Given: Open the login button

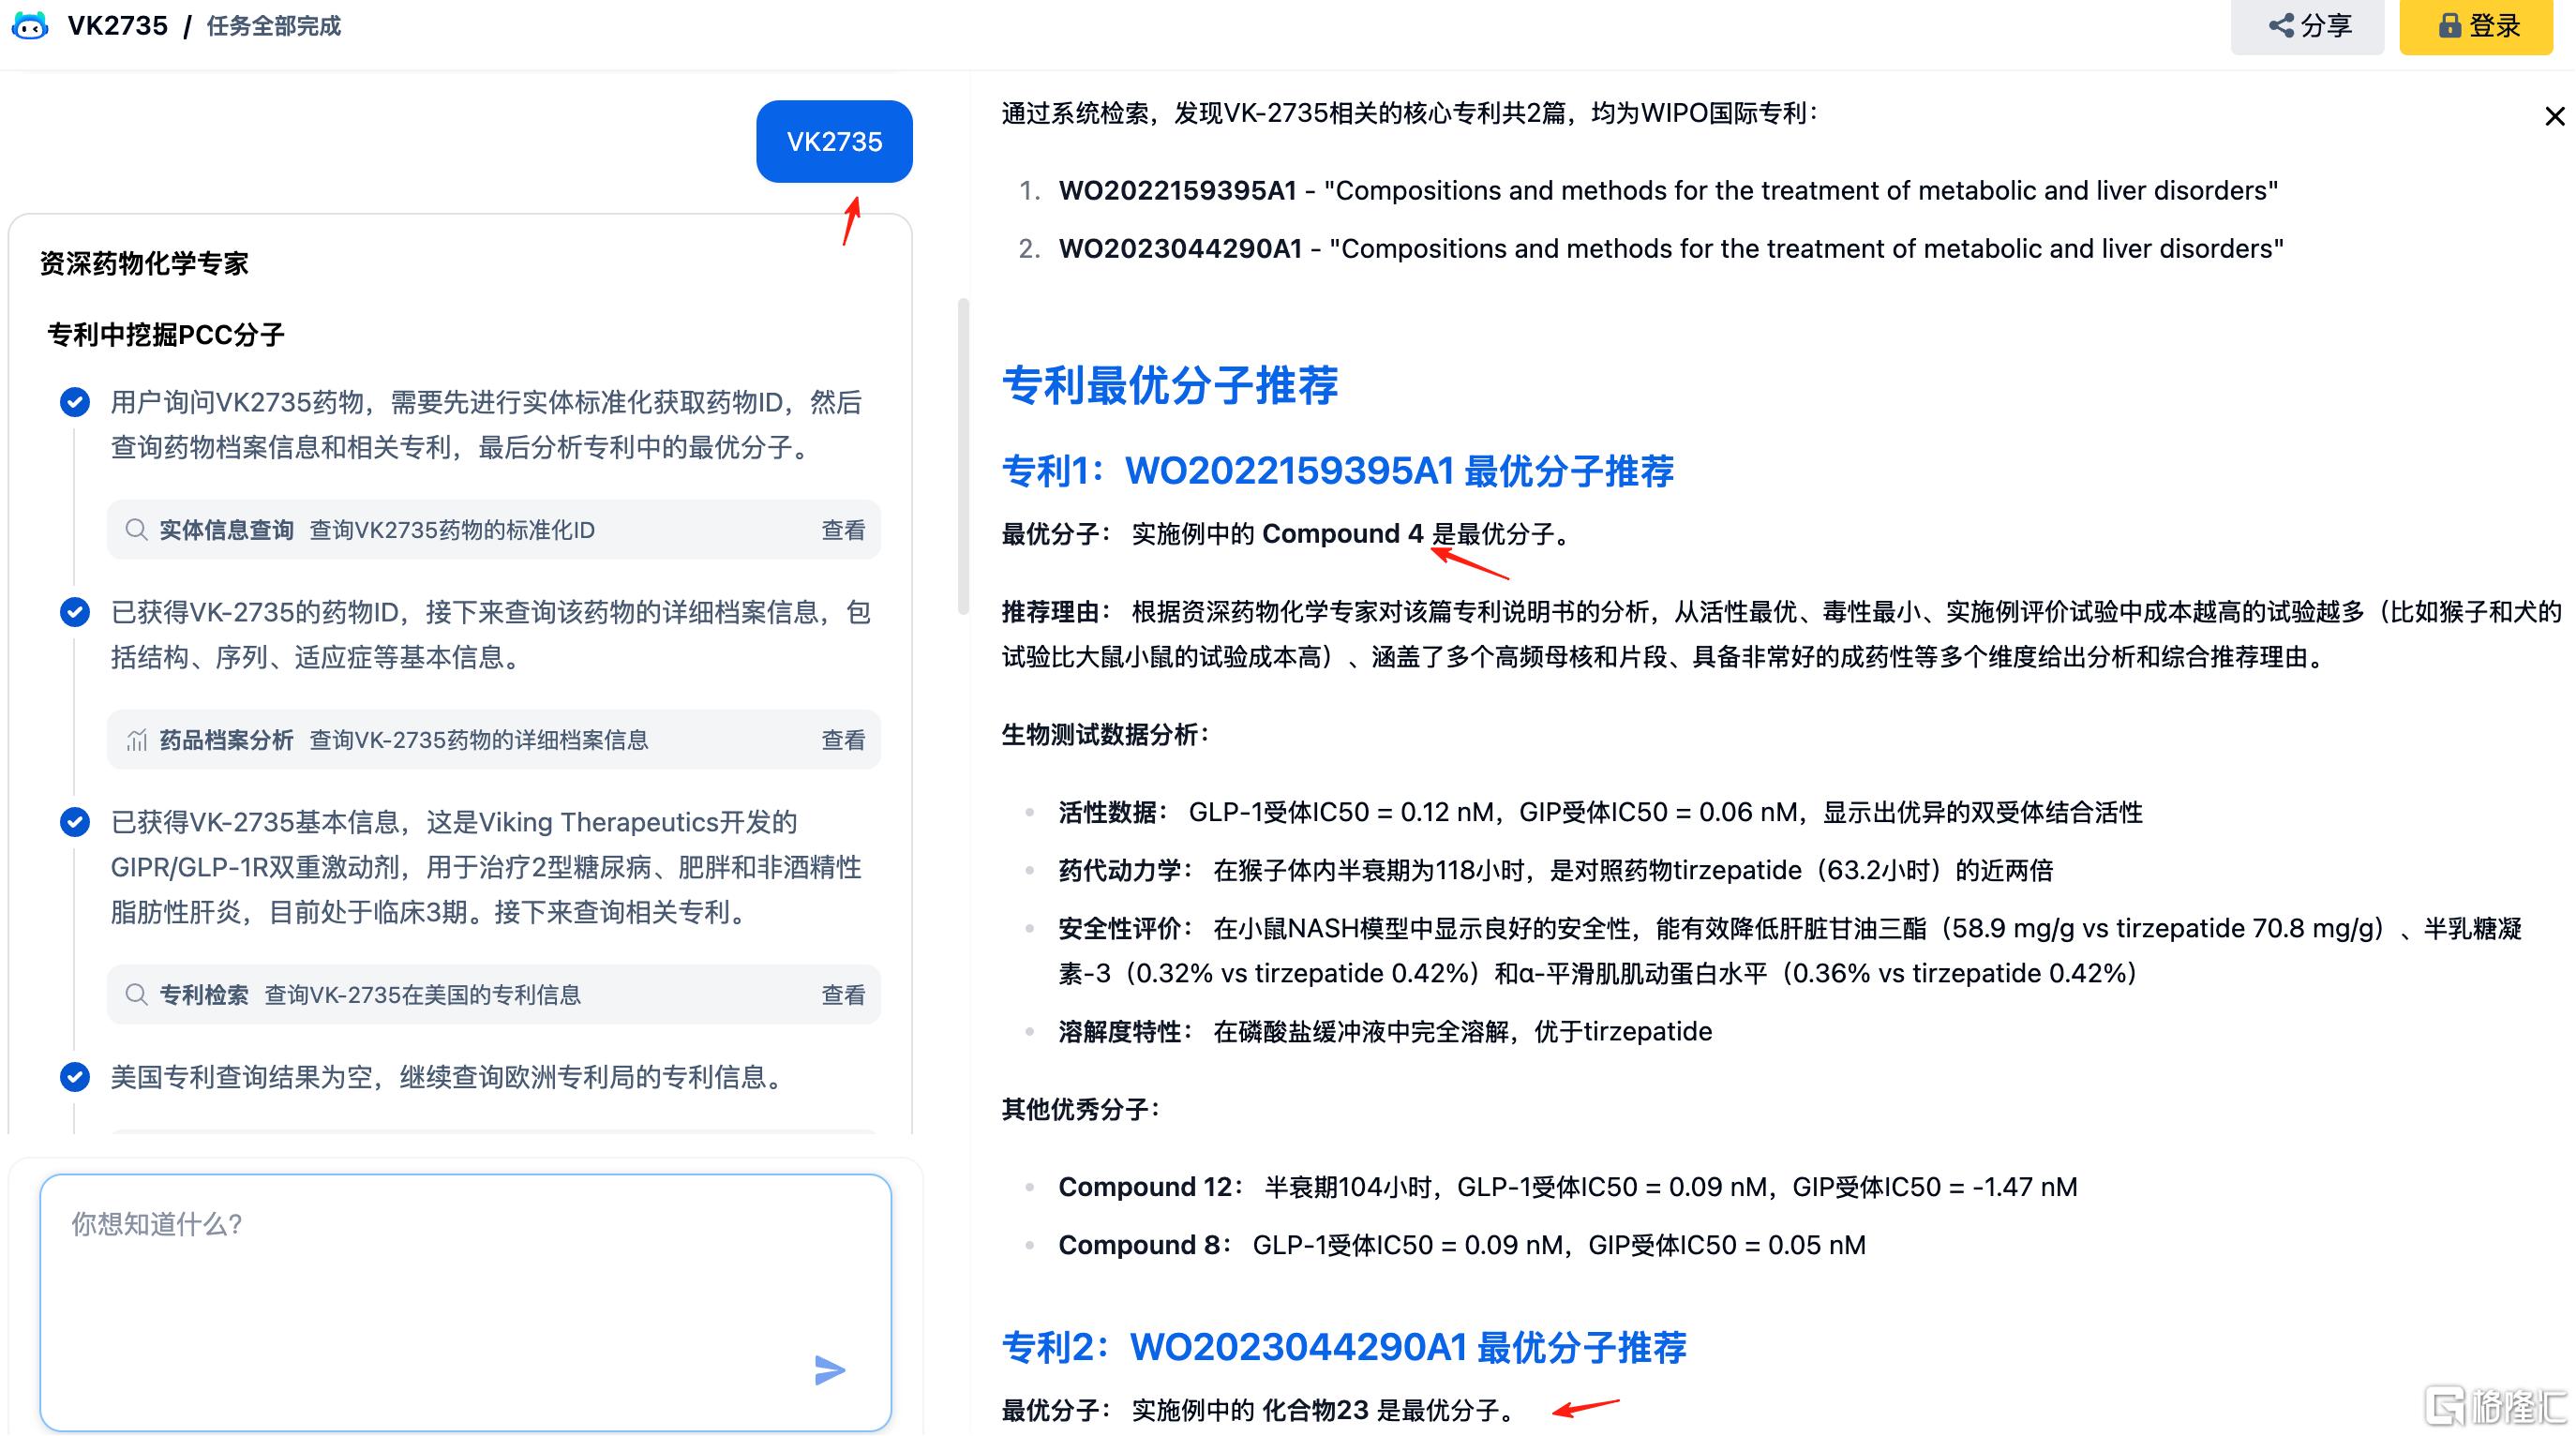Looking at the screenshot, I should (x=2476, y=26).
